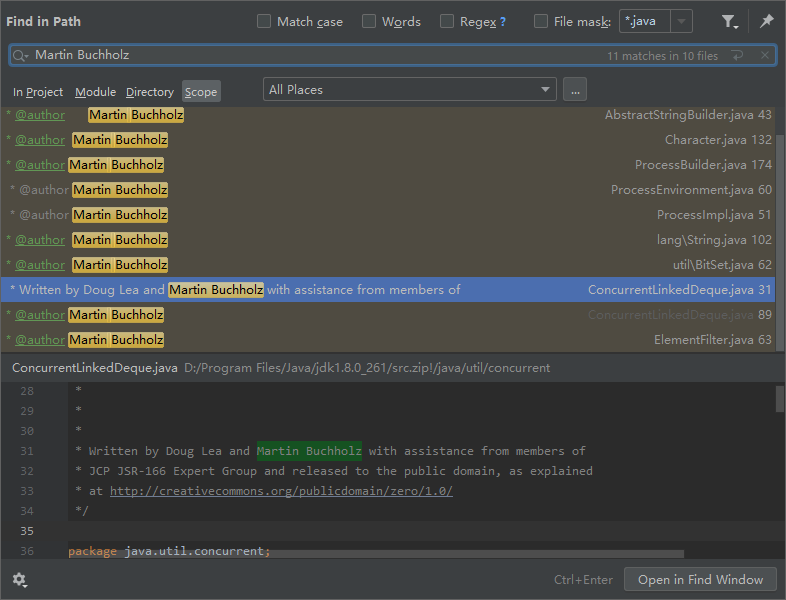The image size is (786, 600).
Task: Click the file mask *.java field
Action: point(645,22)
